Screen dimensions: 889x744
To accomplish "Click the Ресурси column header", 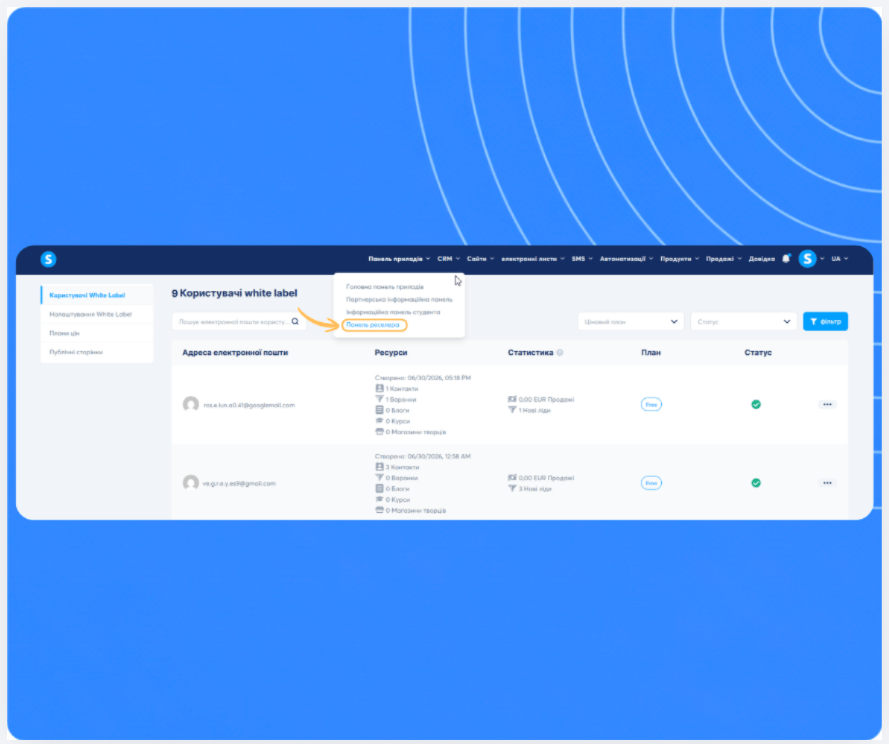I will 391,353.
